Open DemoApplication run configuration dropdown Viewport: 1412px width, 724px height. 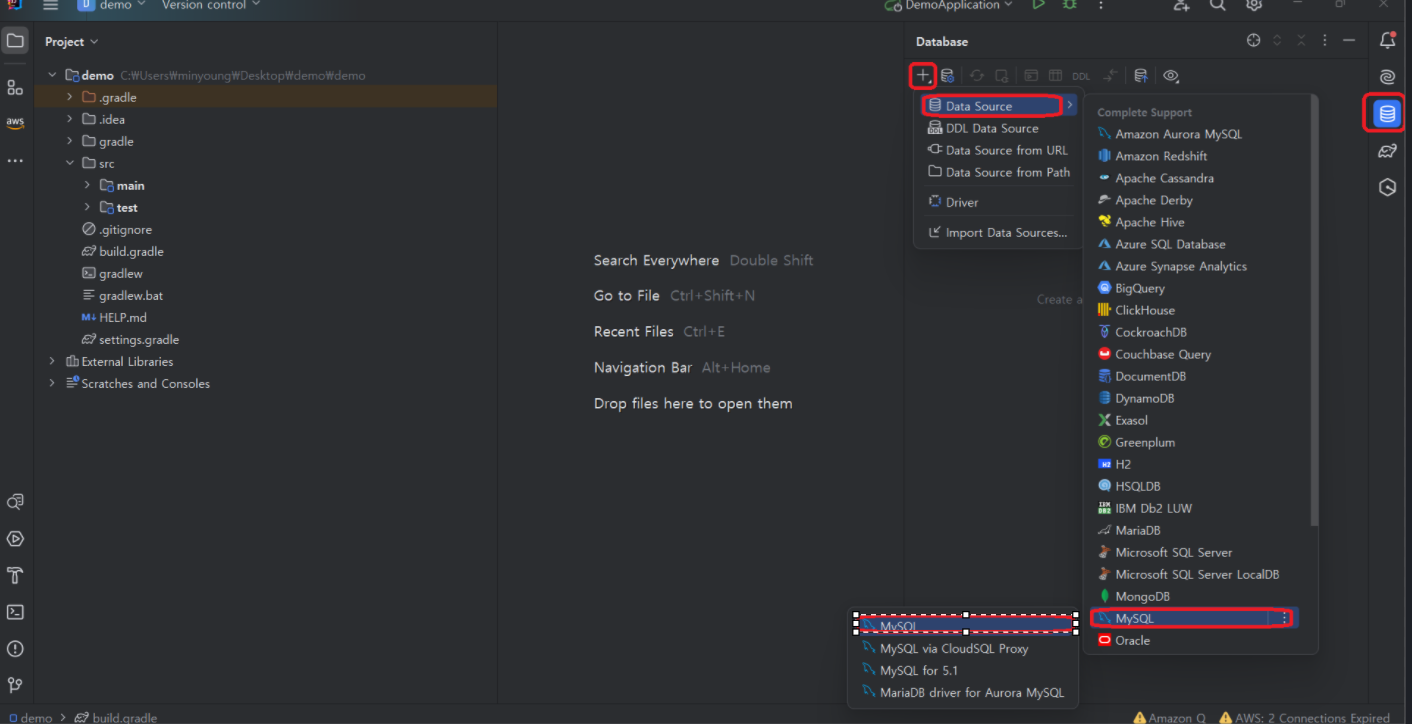949,5
